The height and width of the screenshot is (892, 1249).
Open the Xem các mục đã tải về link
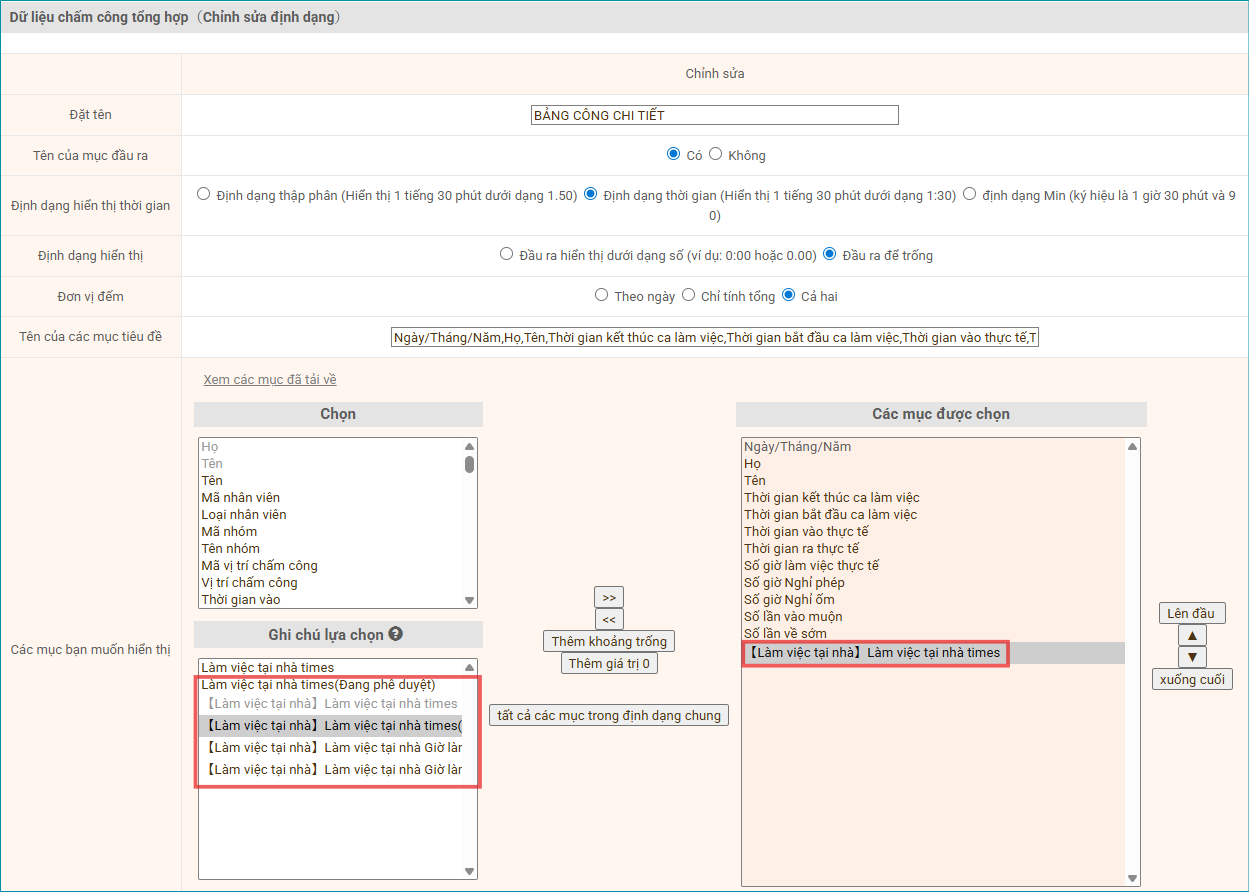270,380
